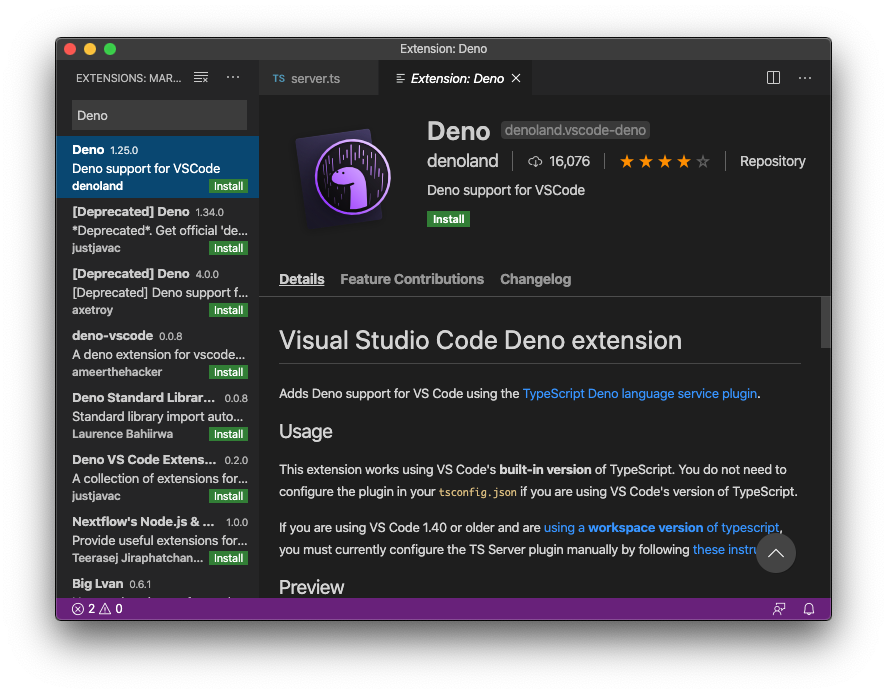Open 'these instructions' link

click(x=724, y=549)
